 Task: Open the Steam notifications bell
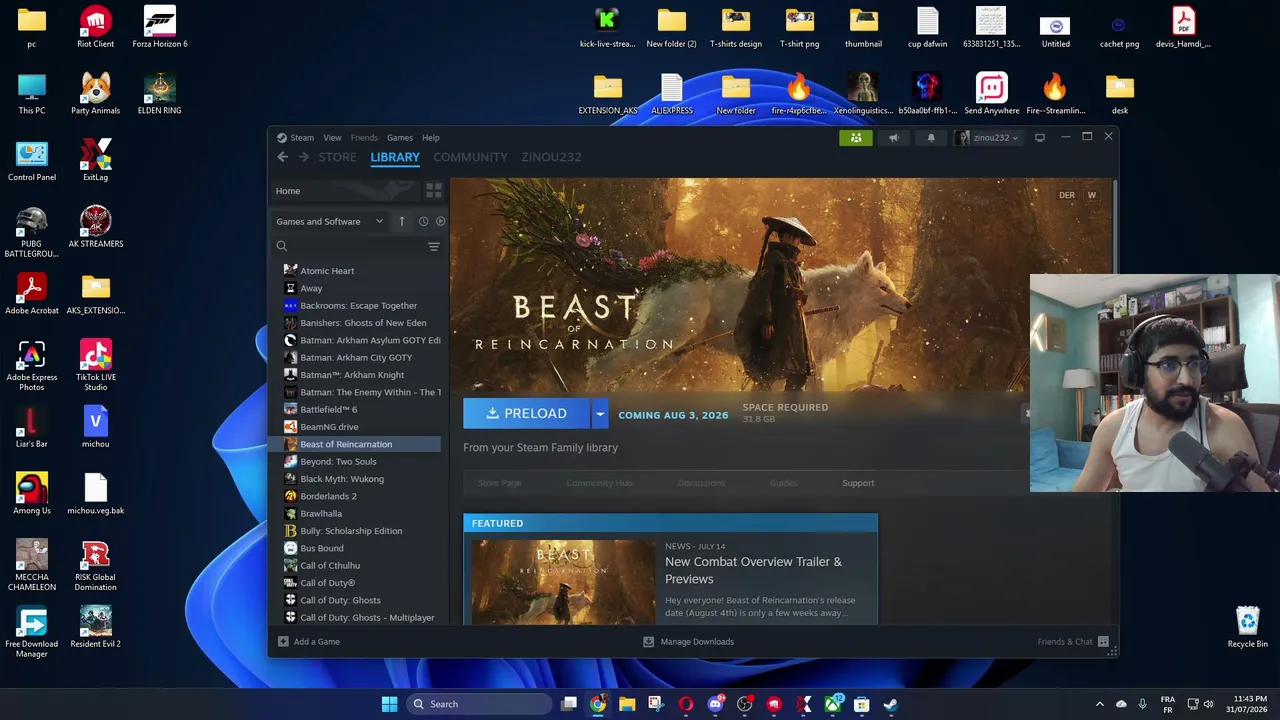pos(931,138)
